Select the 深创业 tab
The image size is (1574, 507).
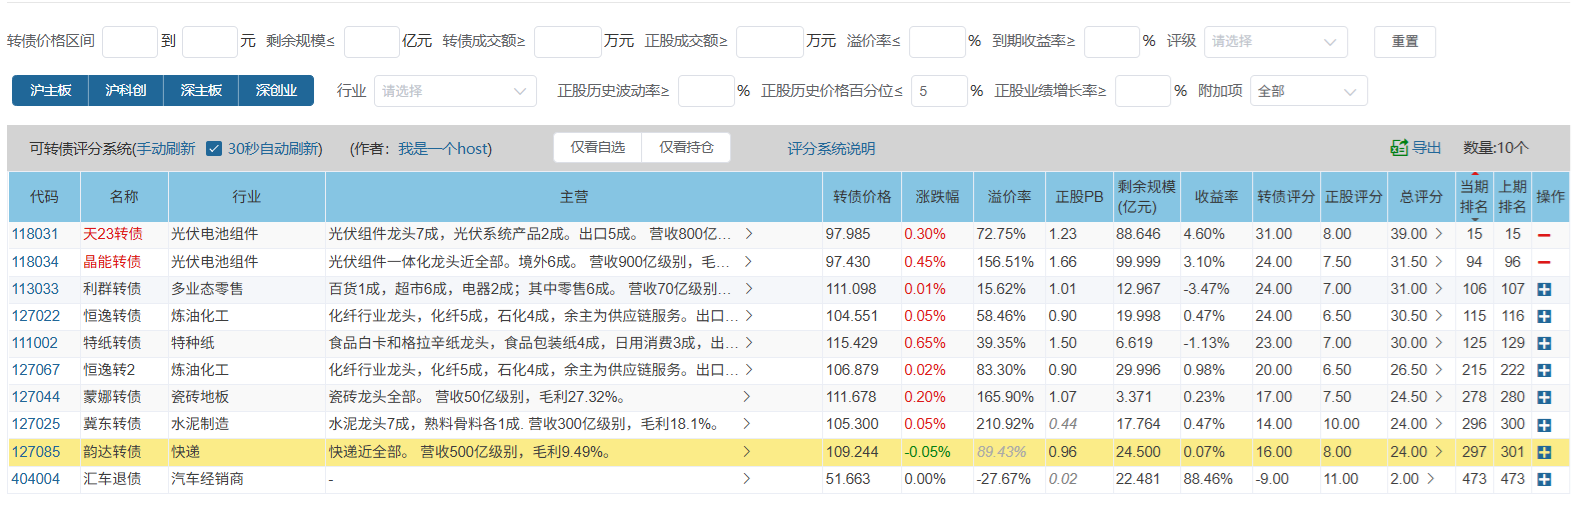[x=276, y=90]
